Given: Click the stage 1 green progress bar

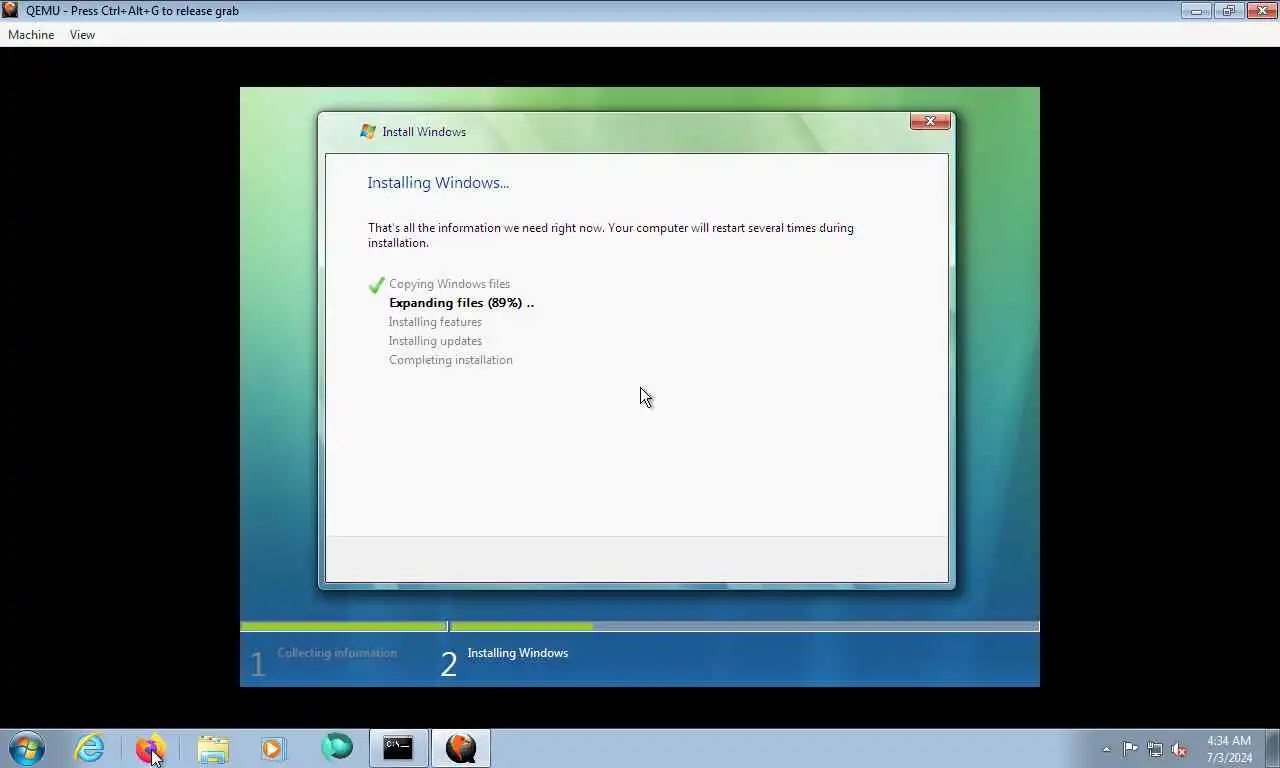Looking at the screenshot, I should (344, 627).
